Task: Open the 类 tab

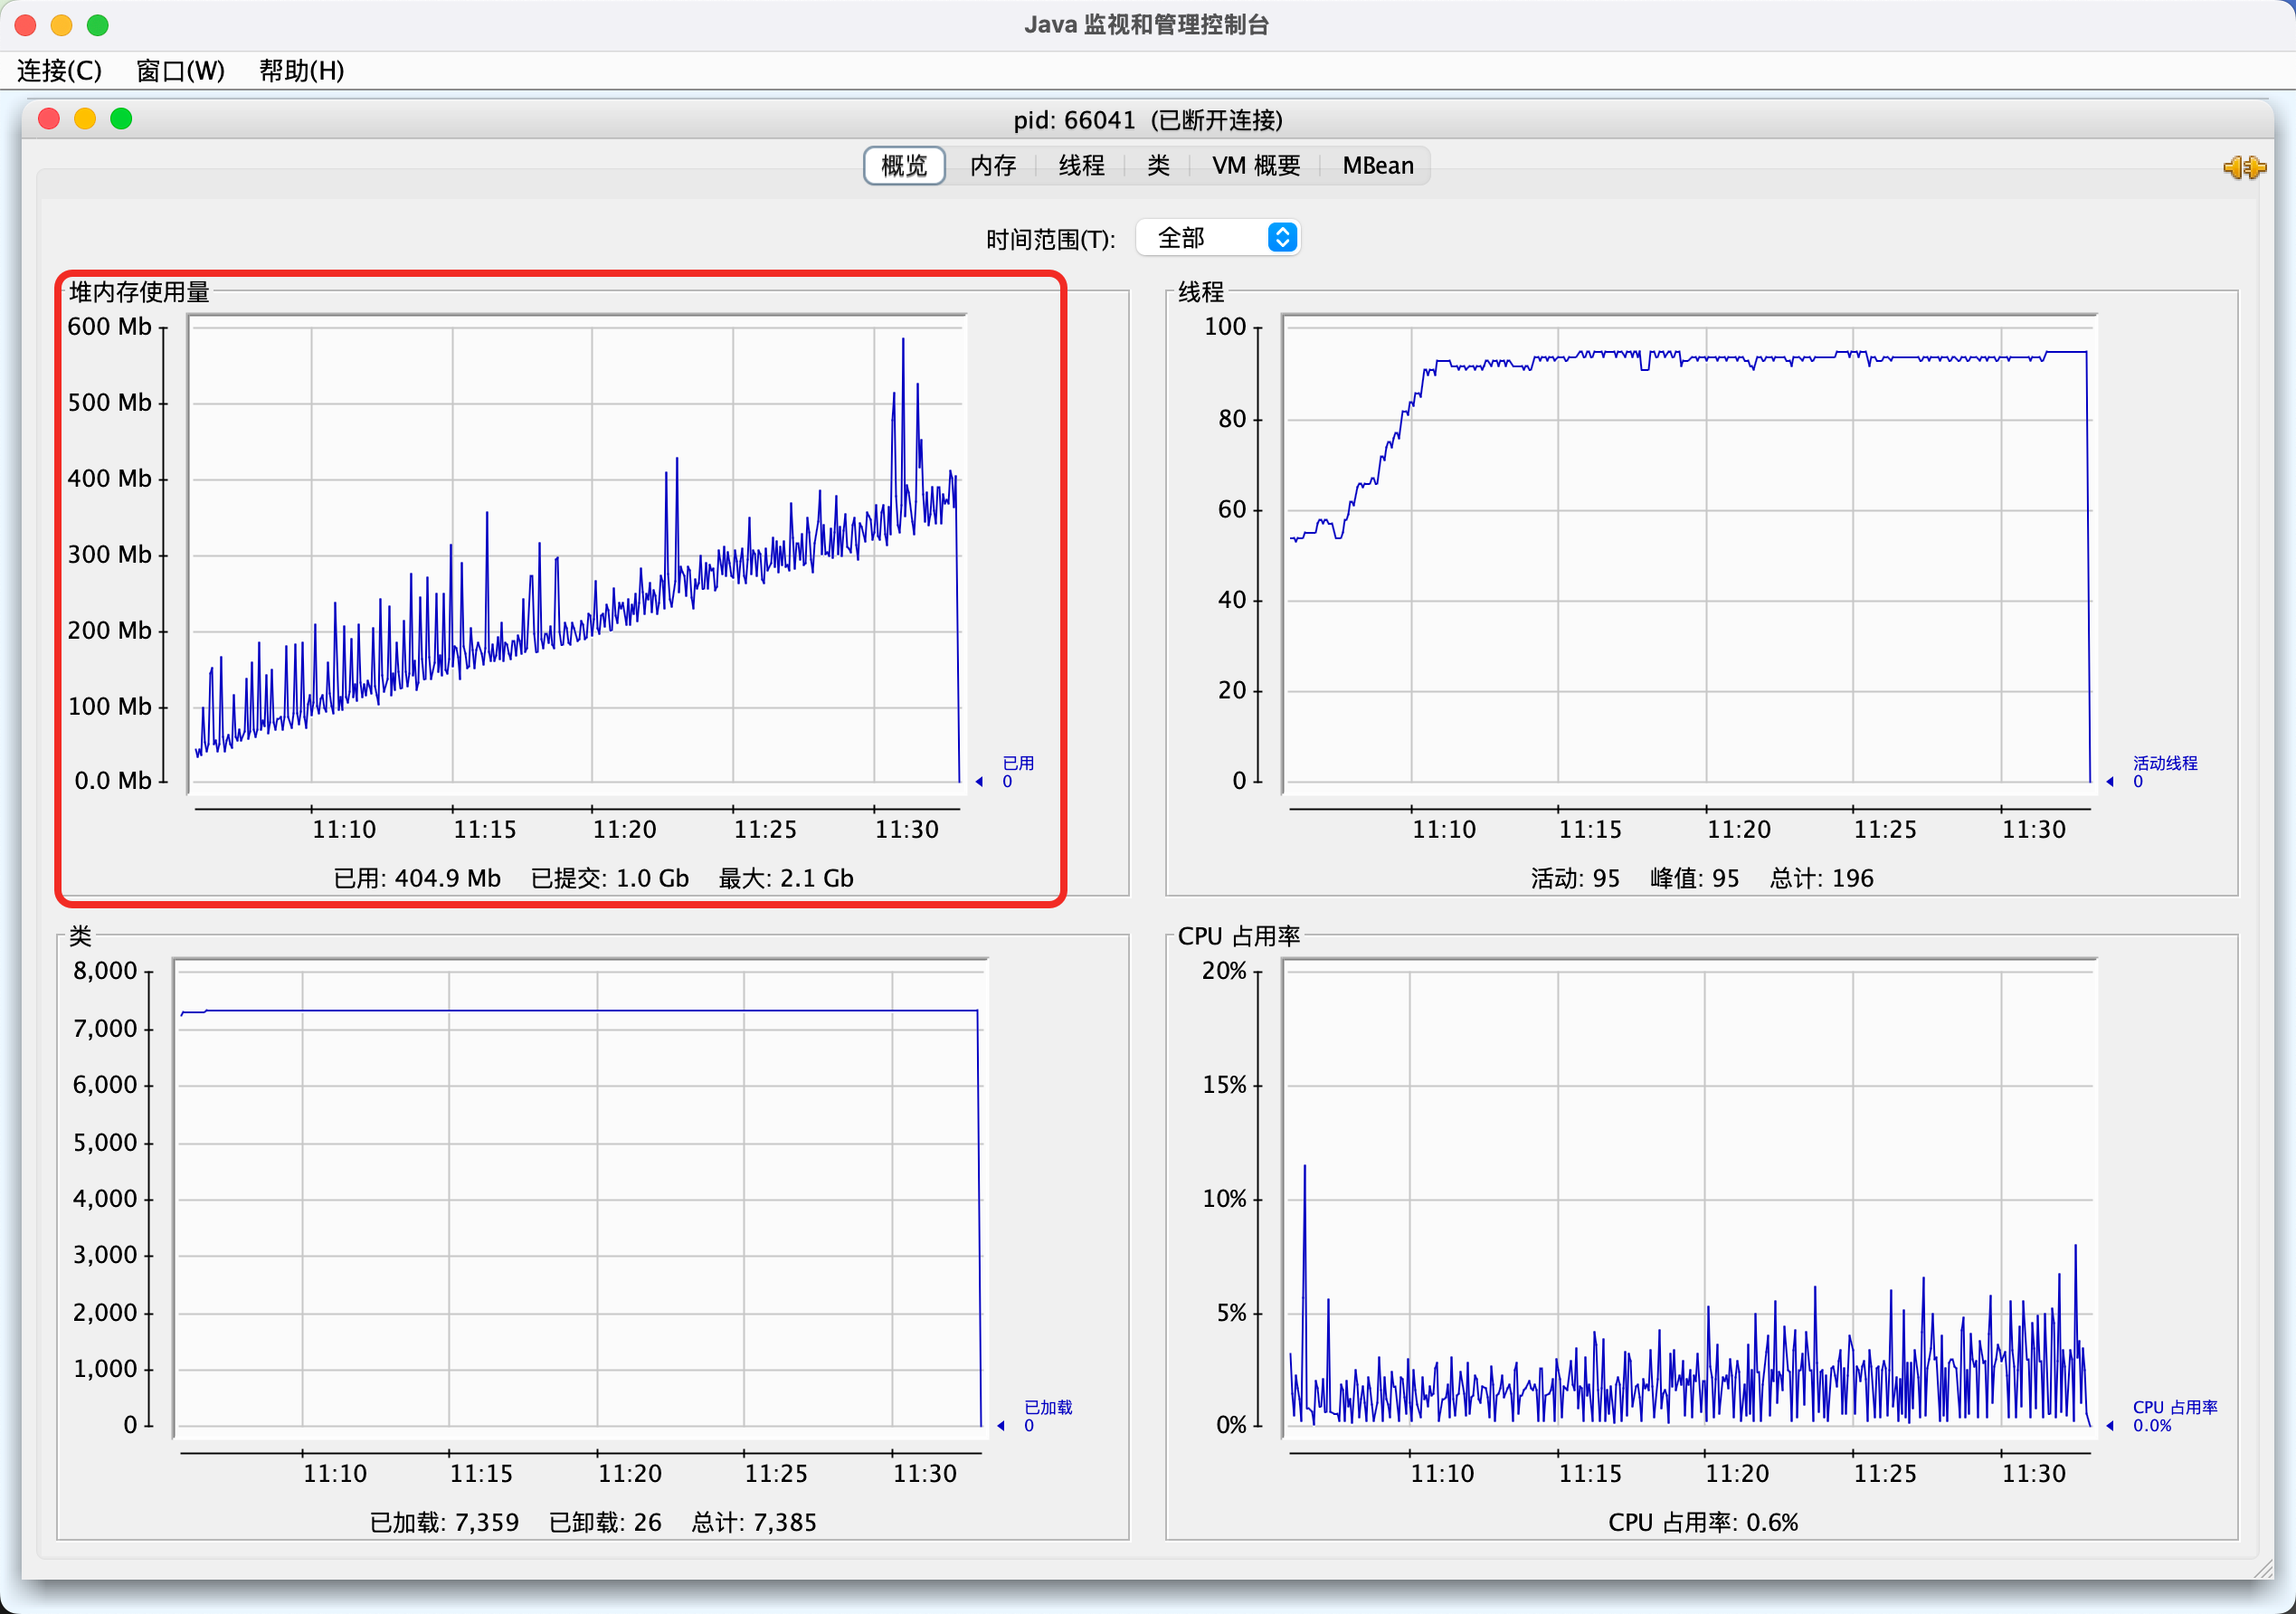Action: 1158,166
